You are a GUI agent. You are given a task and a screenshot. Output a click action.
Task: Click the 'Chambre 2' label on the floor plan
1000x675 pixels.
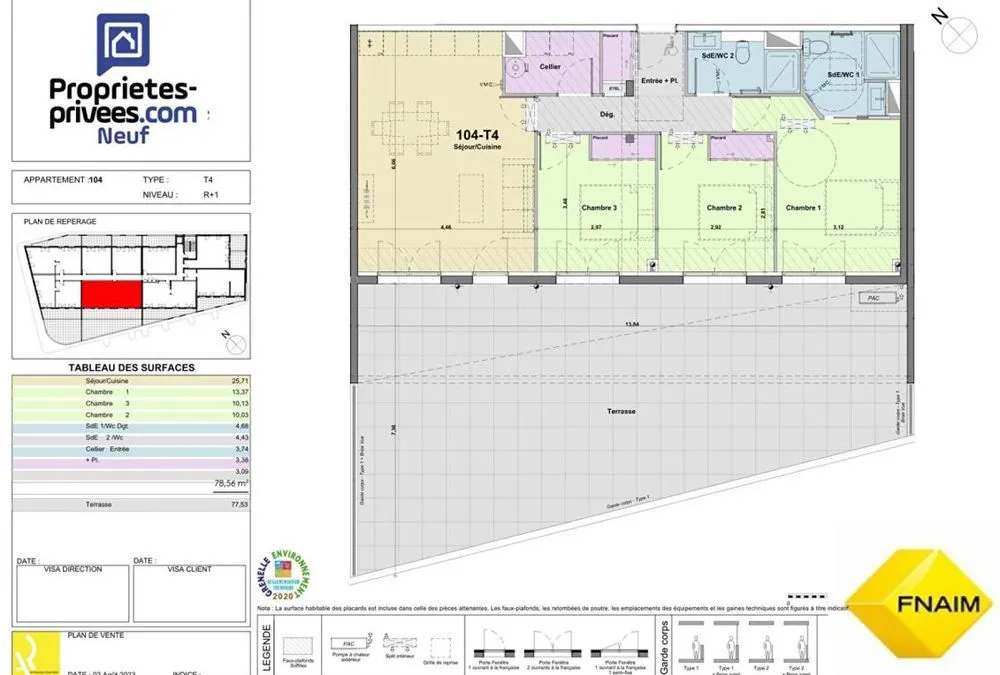(724, 207)
